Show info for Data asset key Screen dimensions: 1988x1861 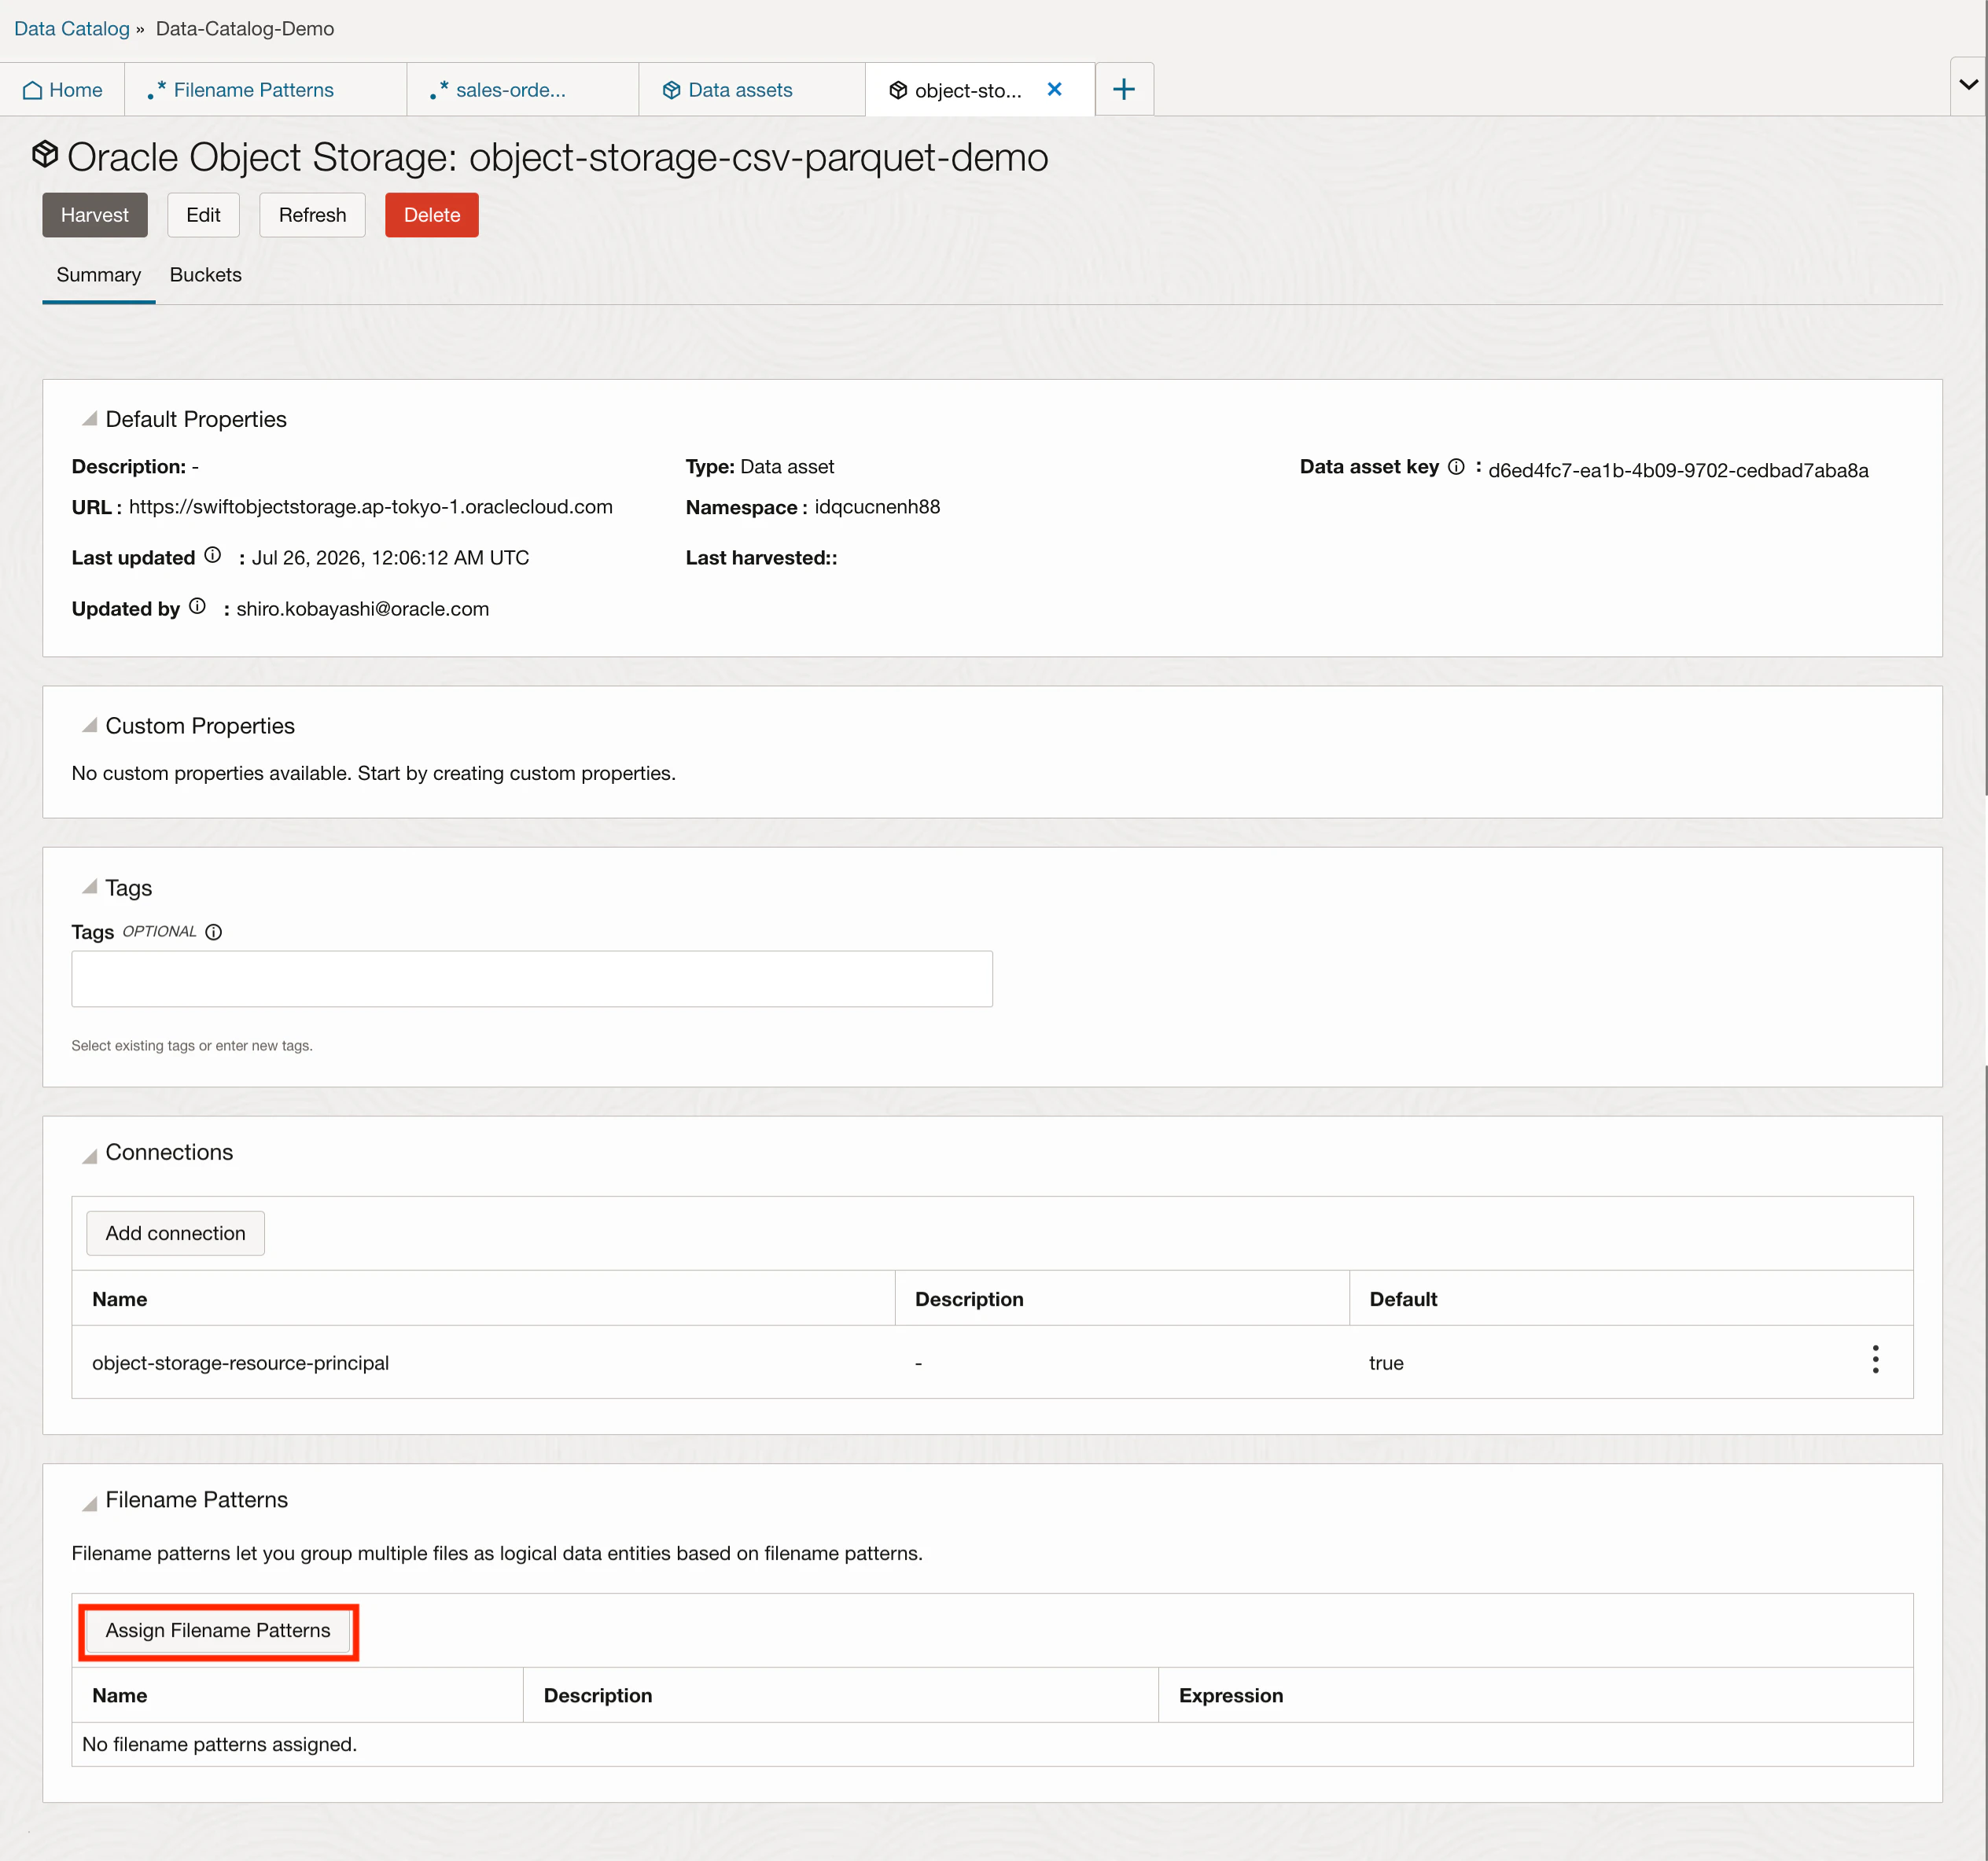click(x=1456, y=467)
